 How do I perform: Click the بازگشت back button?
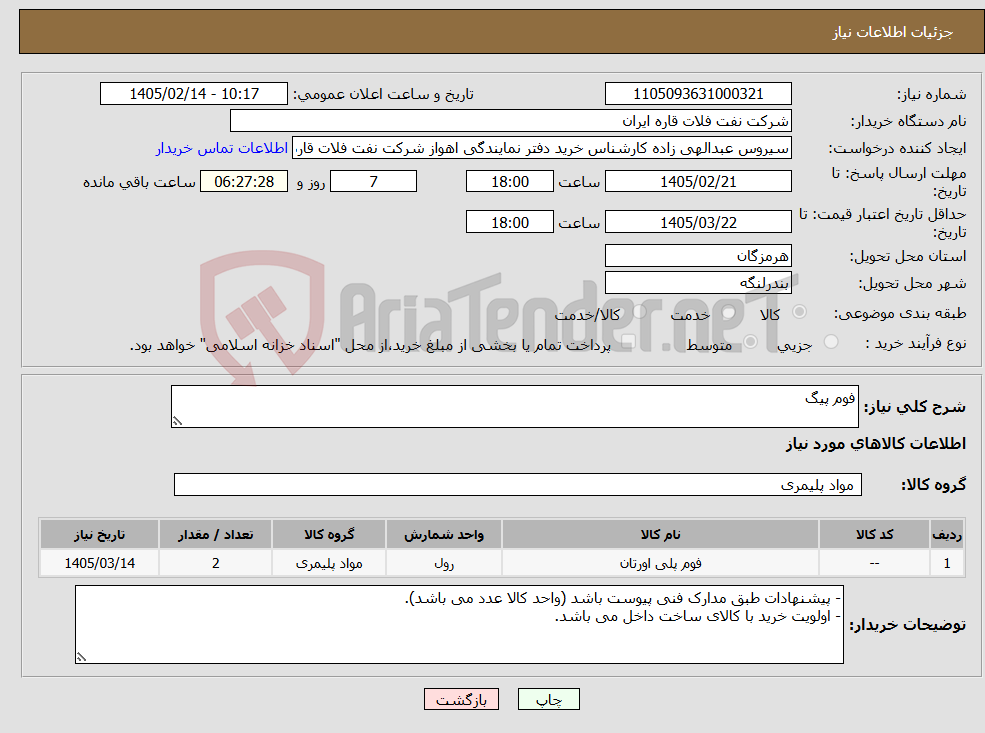point(461,699)
